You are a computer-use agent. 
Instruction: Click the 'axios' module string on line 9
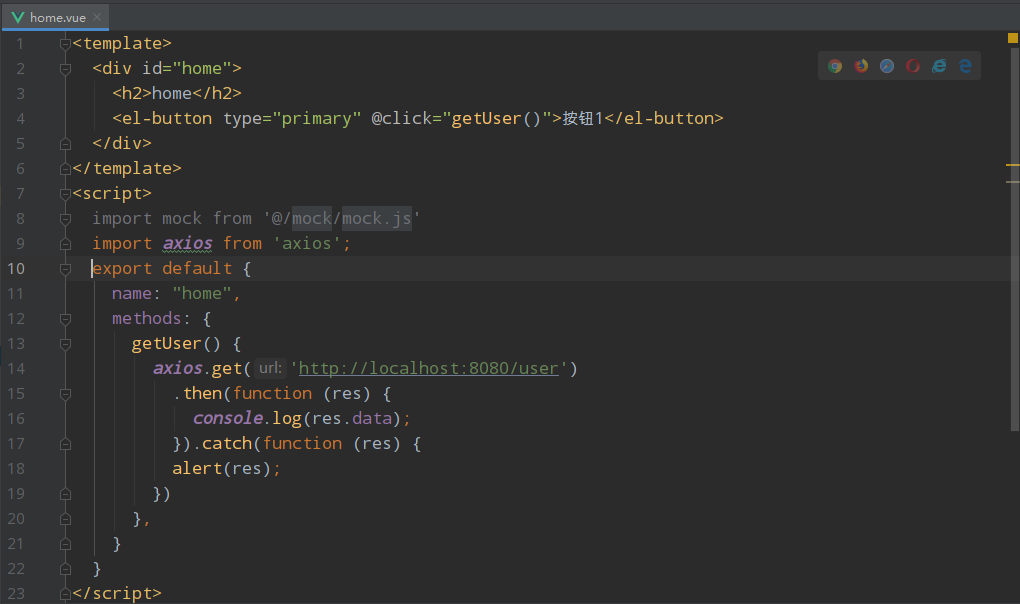[x=306, y=244]
